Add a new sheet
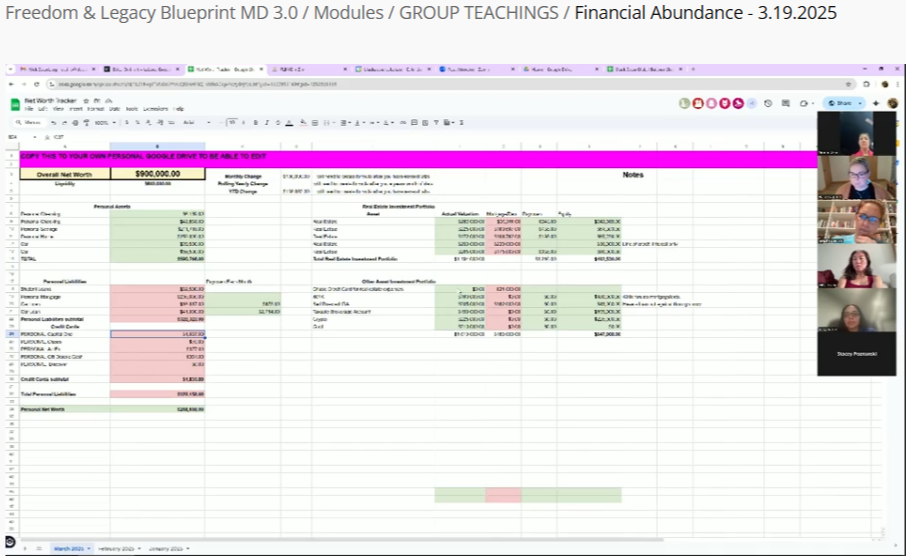Viewport: 906px width, 556px height. (24, 548)
